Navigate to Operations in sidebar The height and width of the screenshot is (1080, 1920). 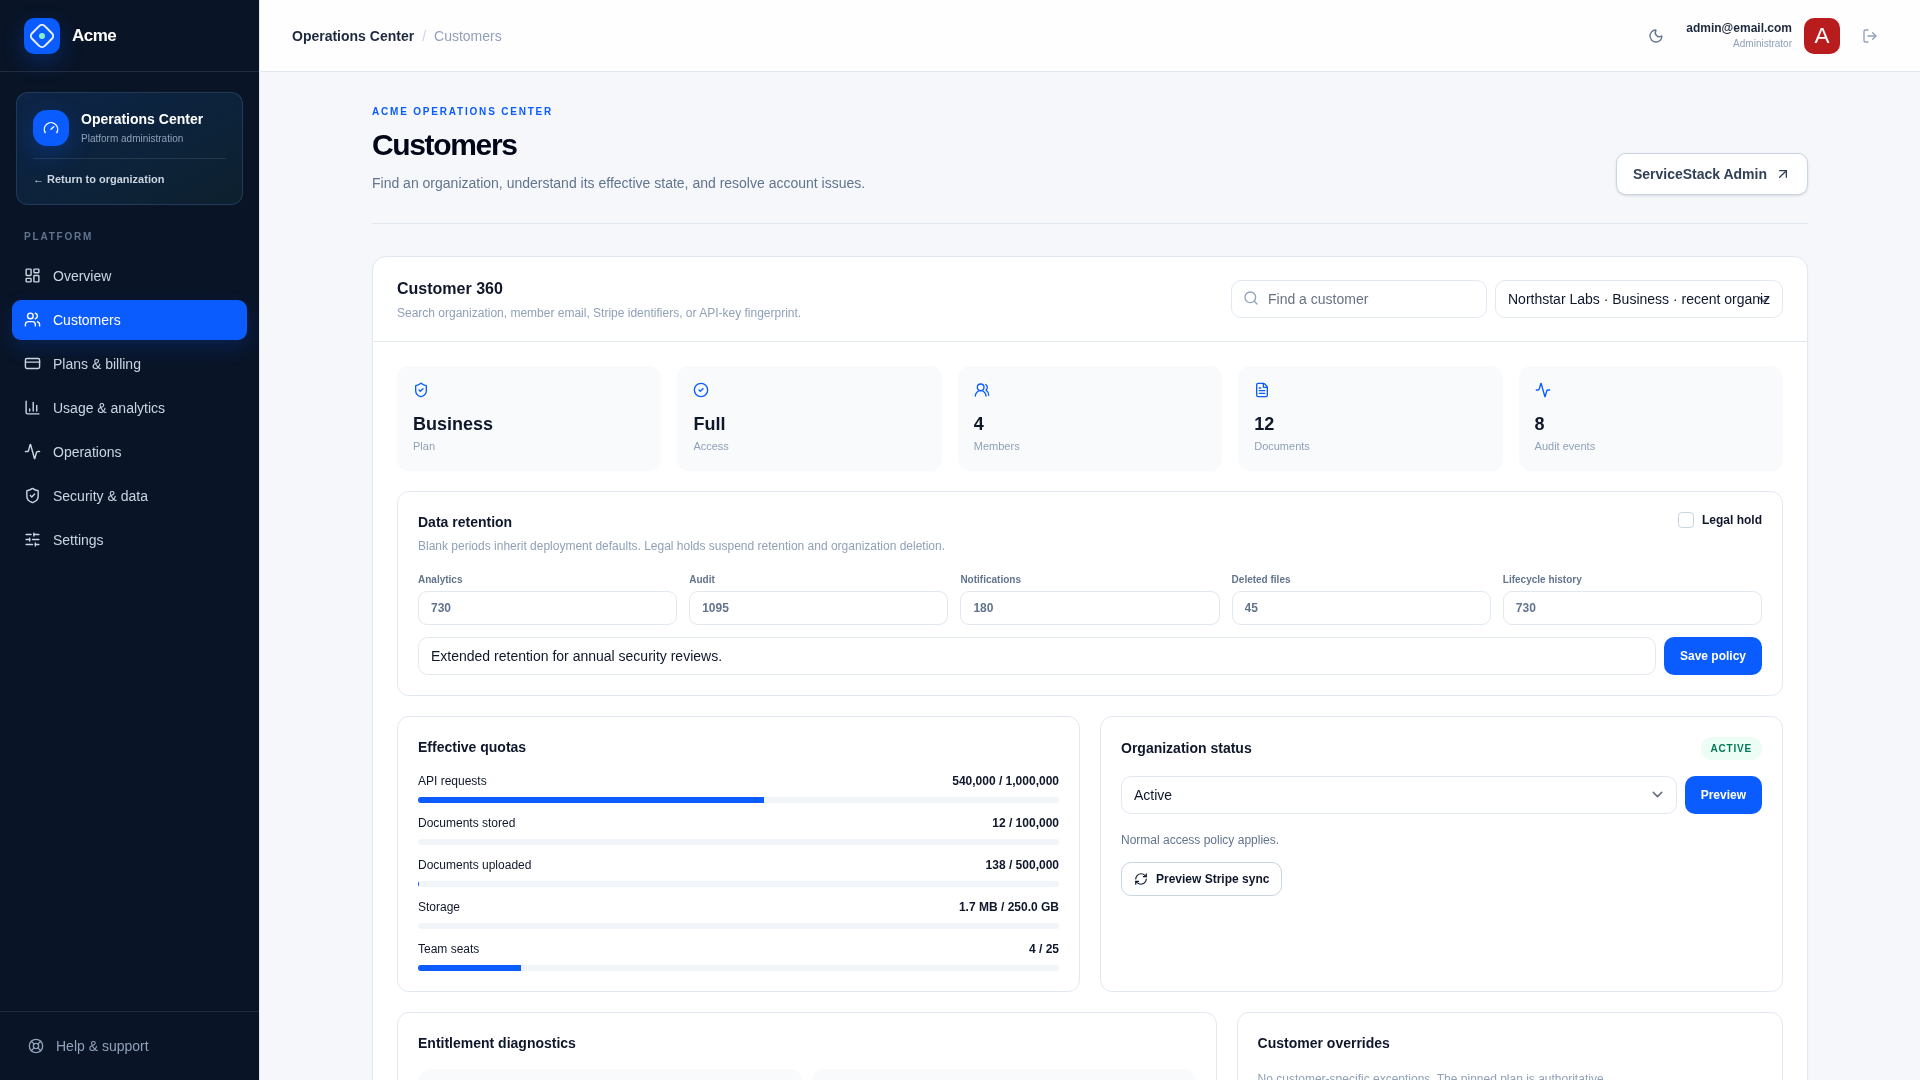[x=129, y=452]
